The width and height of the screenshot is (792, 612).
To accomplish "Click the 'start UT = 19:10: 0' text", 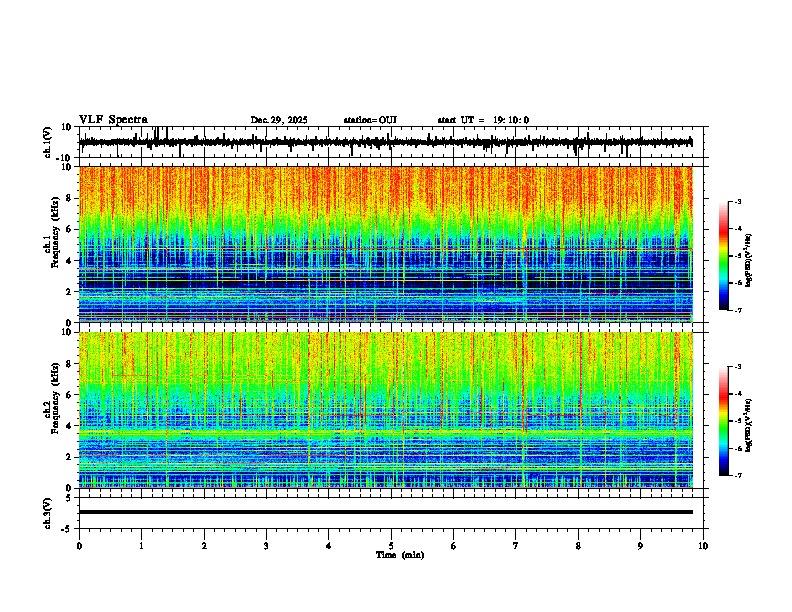I will tap(483, 120).
